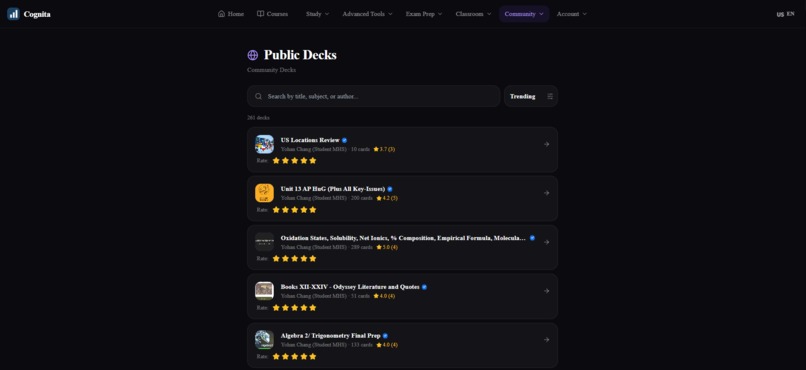The image size is (806, 370).
Task: Click US Locations Review deck thumbnail
Action: [x=264, y=144]
